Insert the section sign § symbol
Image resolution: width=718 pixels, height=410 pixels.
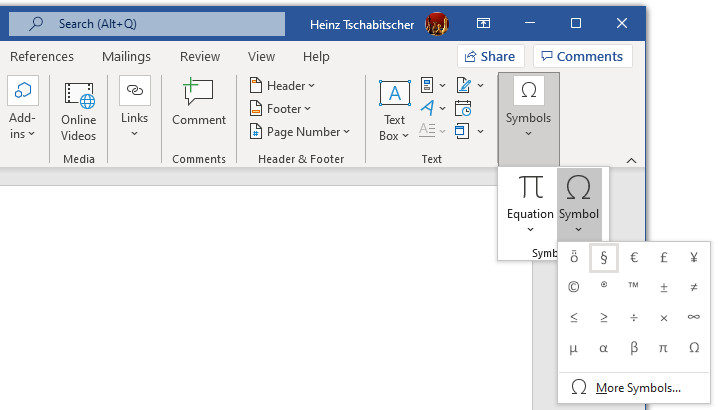604,258
